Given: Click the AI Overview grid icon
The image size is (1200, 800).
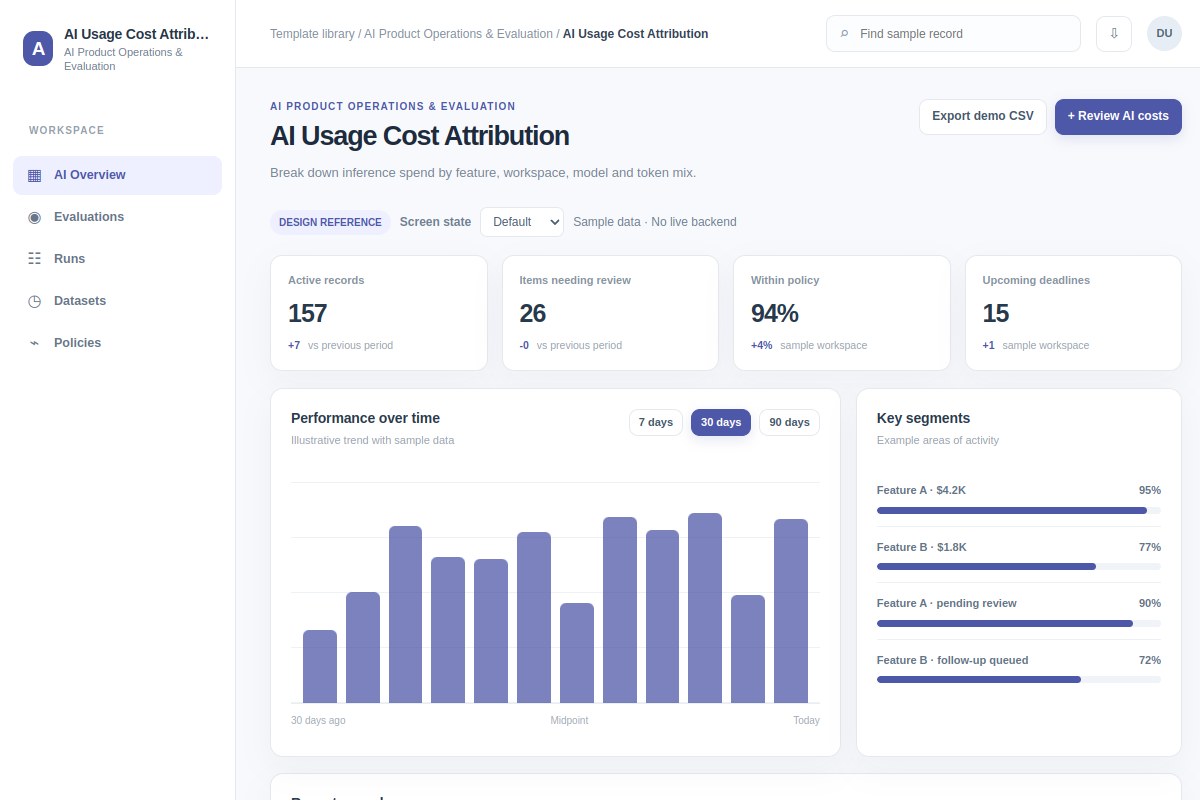Looking at the screenshot, I should pos(34,175).
